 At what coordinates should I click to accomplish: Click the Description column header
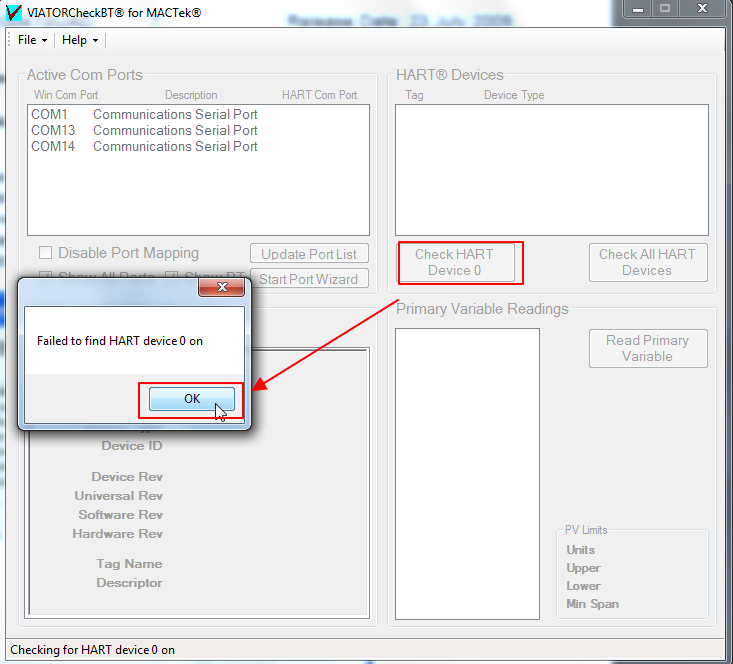(x=191, y=95)
